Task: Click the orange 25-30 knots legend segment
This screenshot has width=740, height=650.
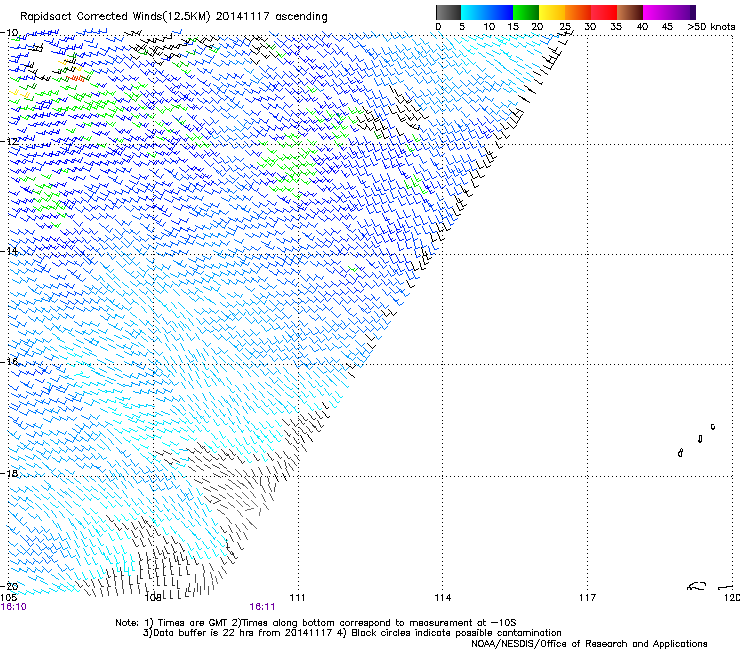Action: click(578, 12)
